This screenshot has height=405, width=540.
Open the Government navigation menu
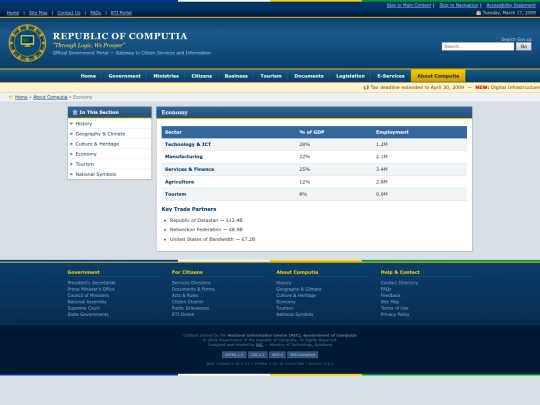point(124,76)
